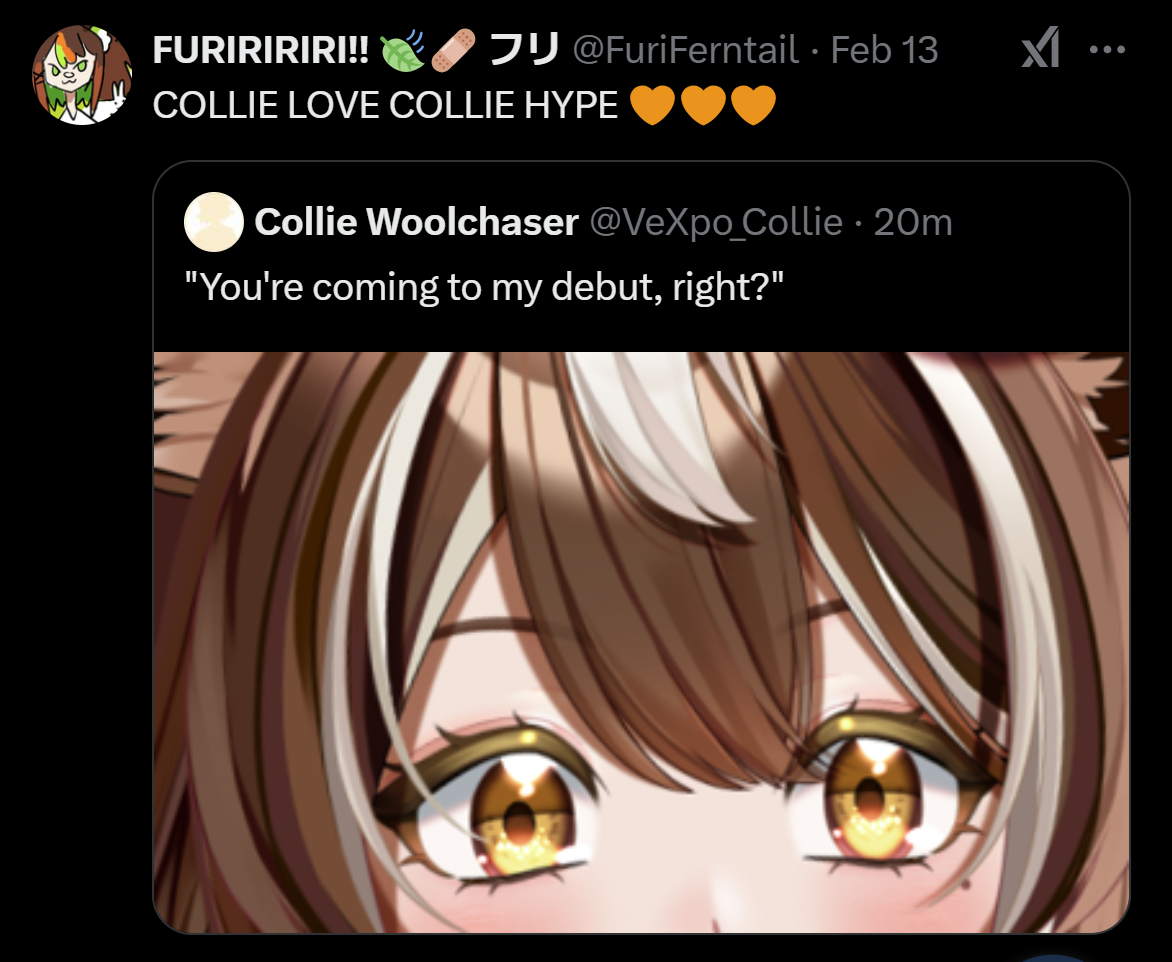Open the Feb 13 timestamp link
Screen dimensions: 1172x962
click(x=884, y=51)
